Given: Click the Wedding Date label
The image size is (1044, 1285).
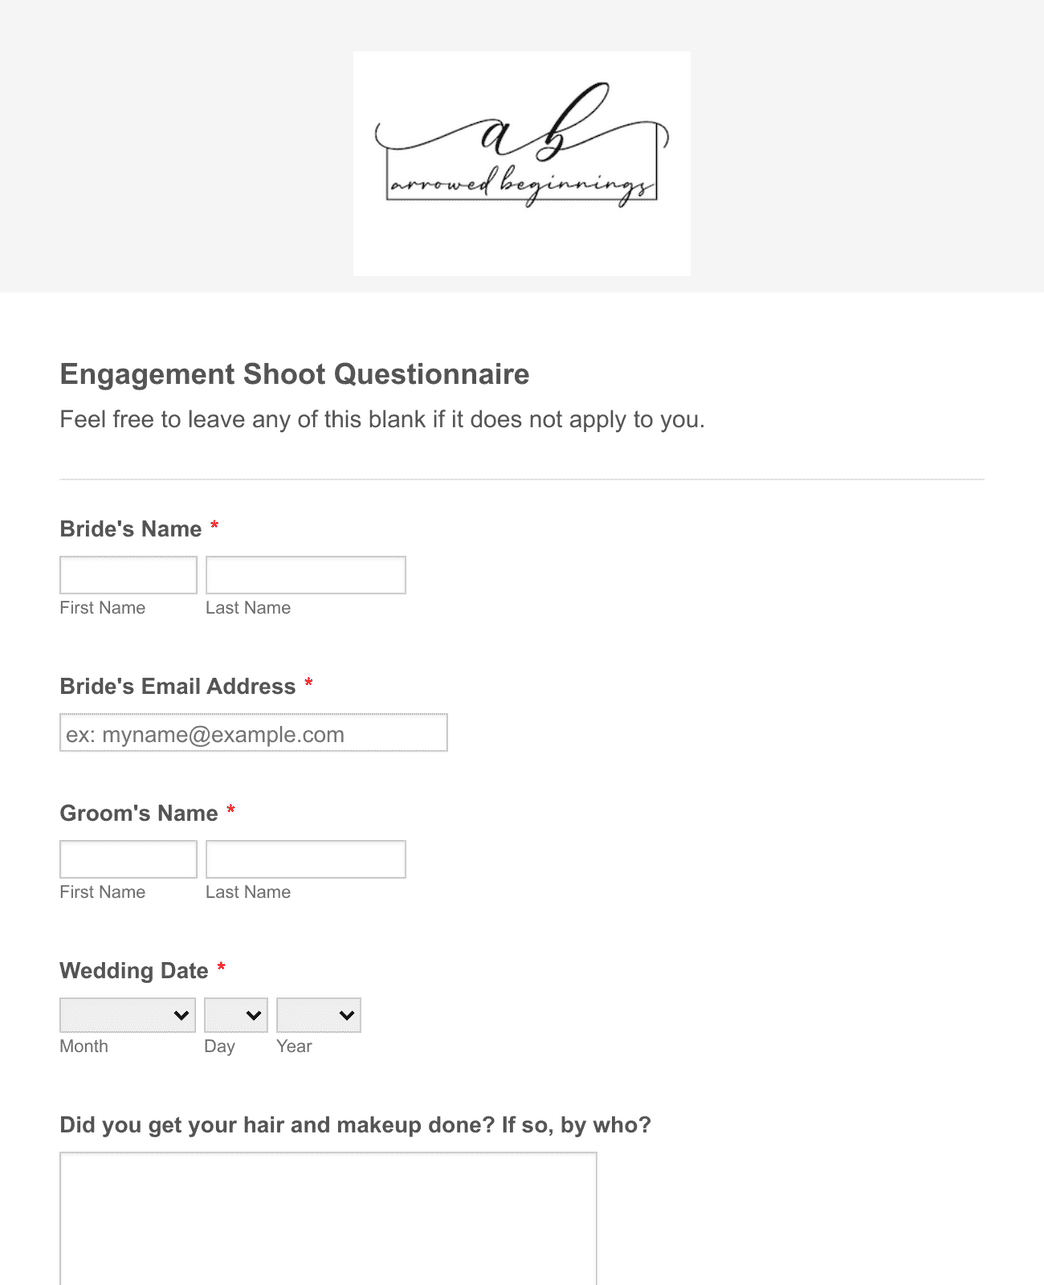Looking at the screenshot, I should click(x=134, y=970).
